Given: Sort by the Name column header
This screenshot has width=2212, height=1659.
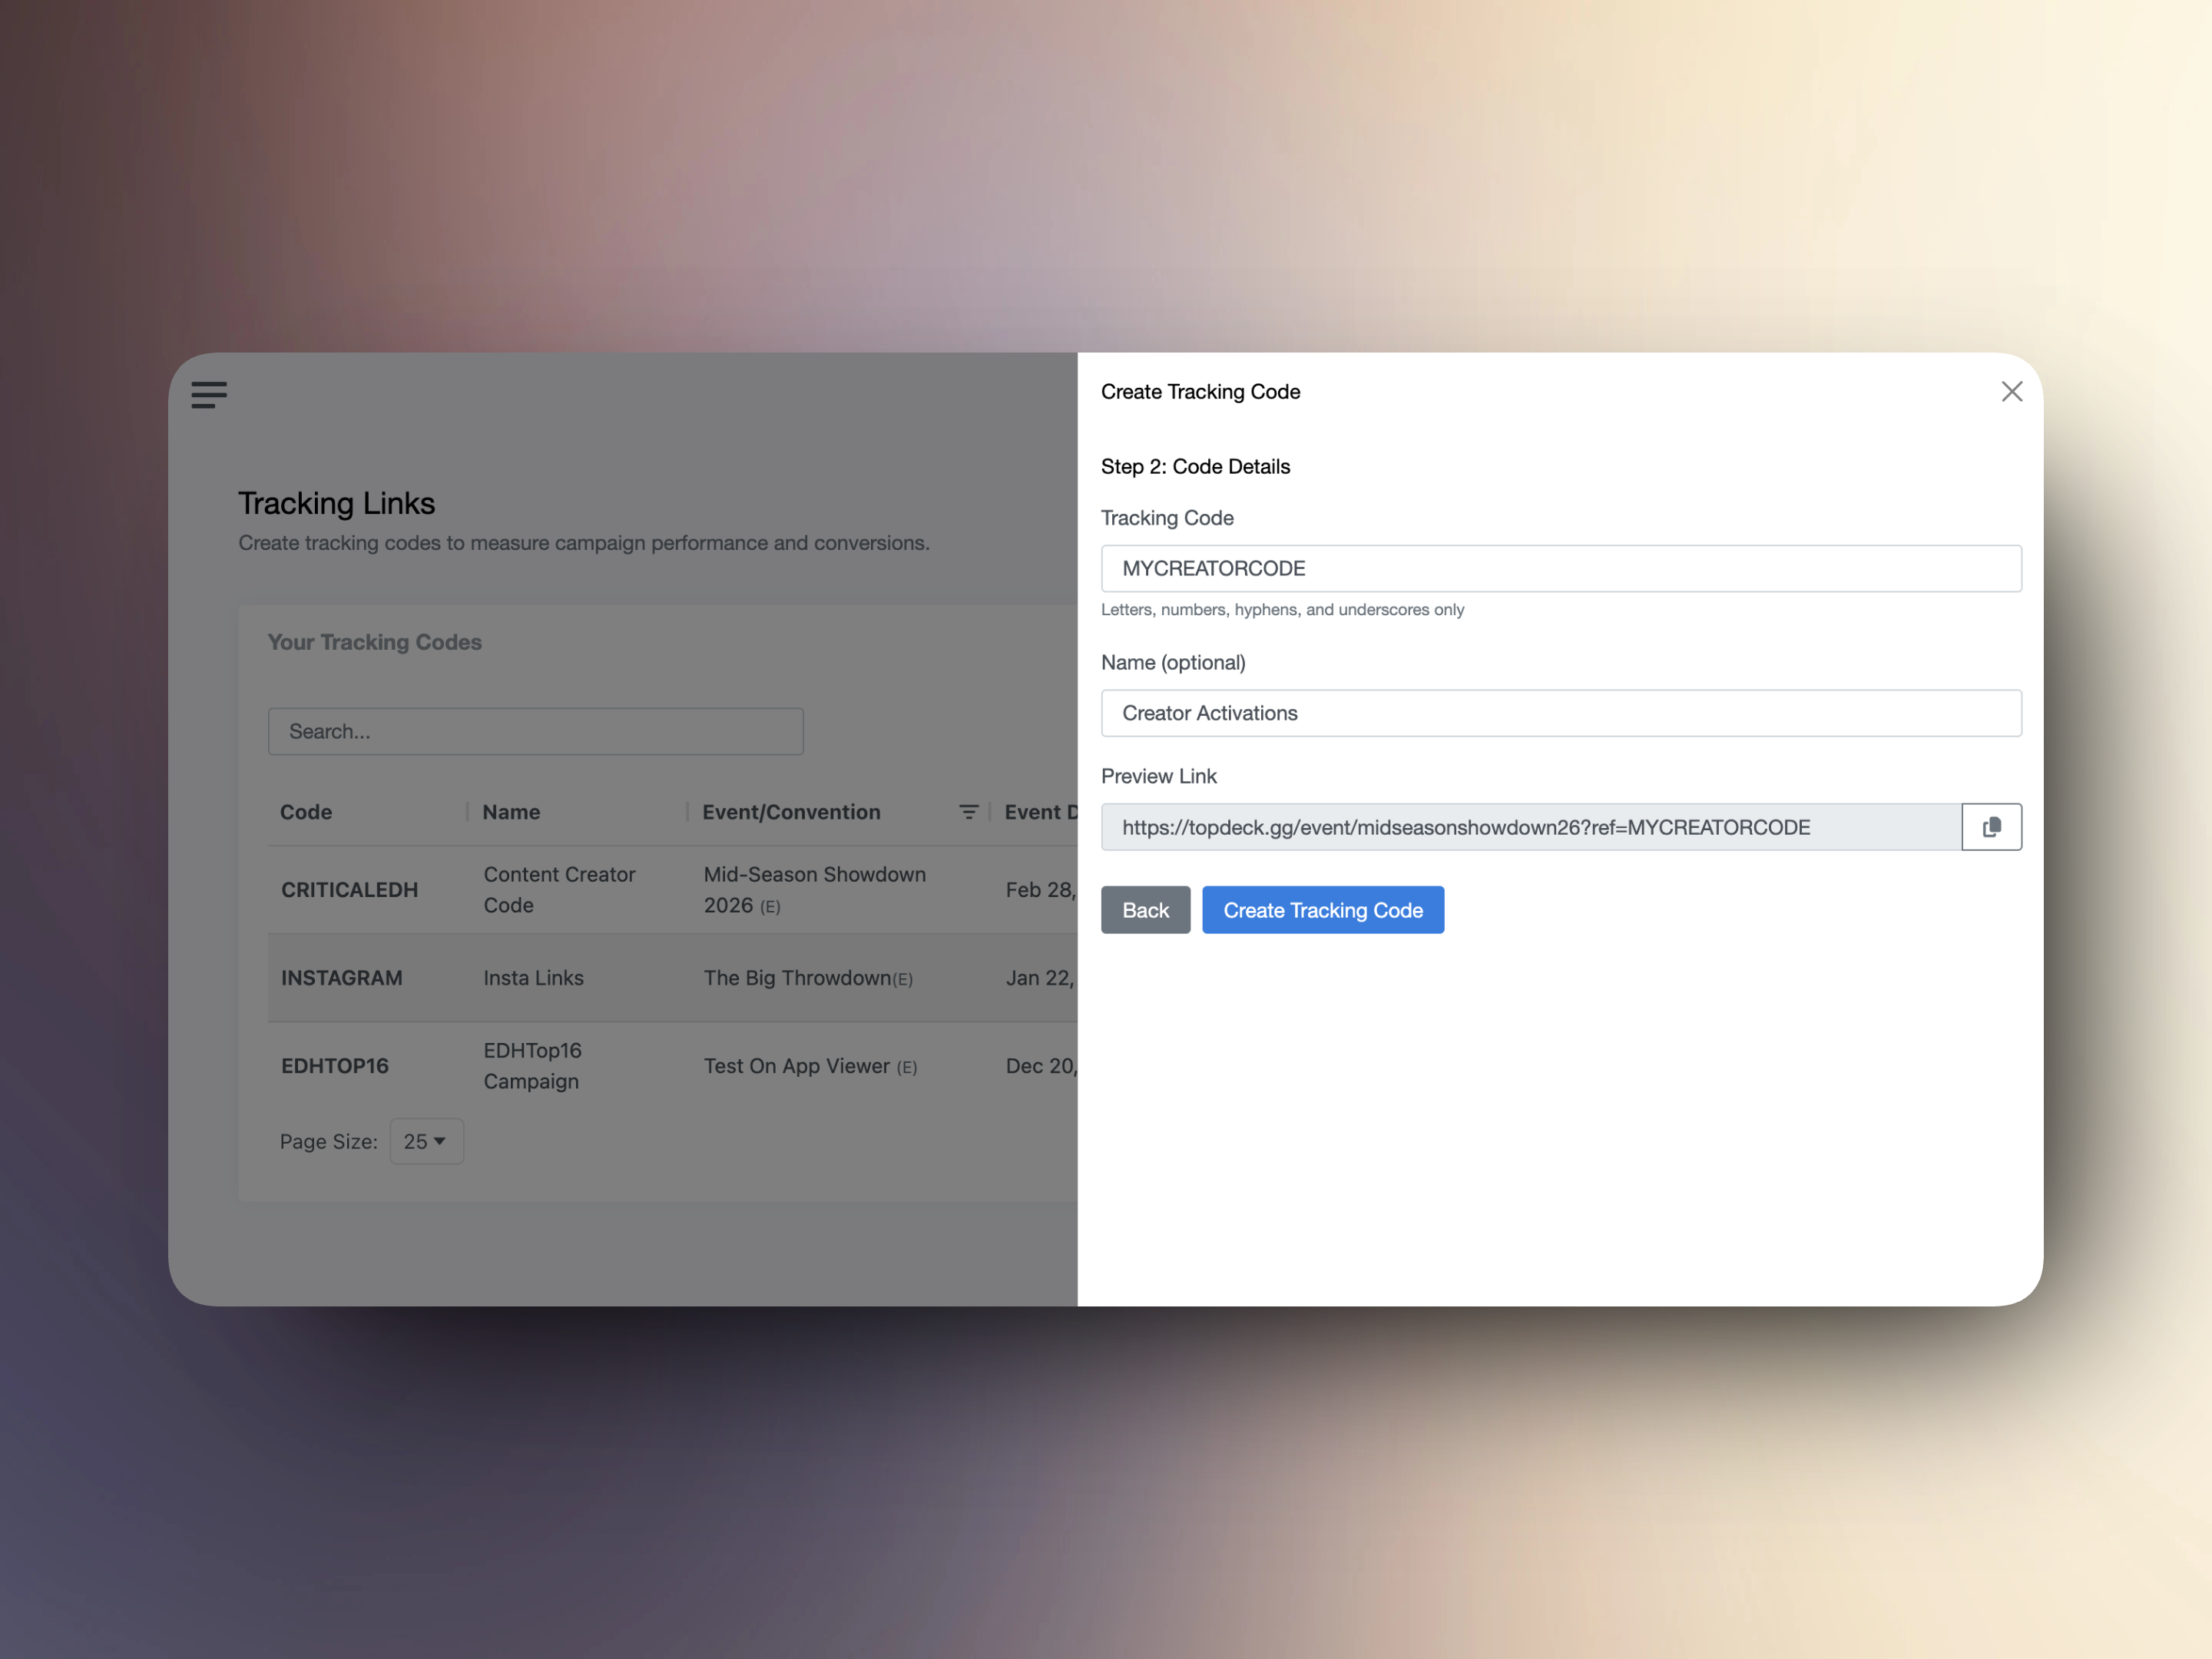Looking at the screenshot, I should 511,812.
